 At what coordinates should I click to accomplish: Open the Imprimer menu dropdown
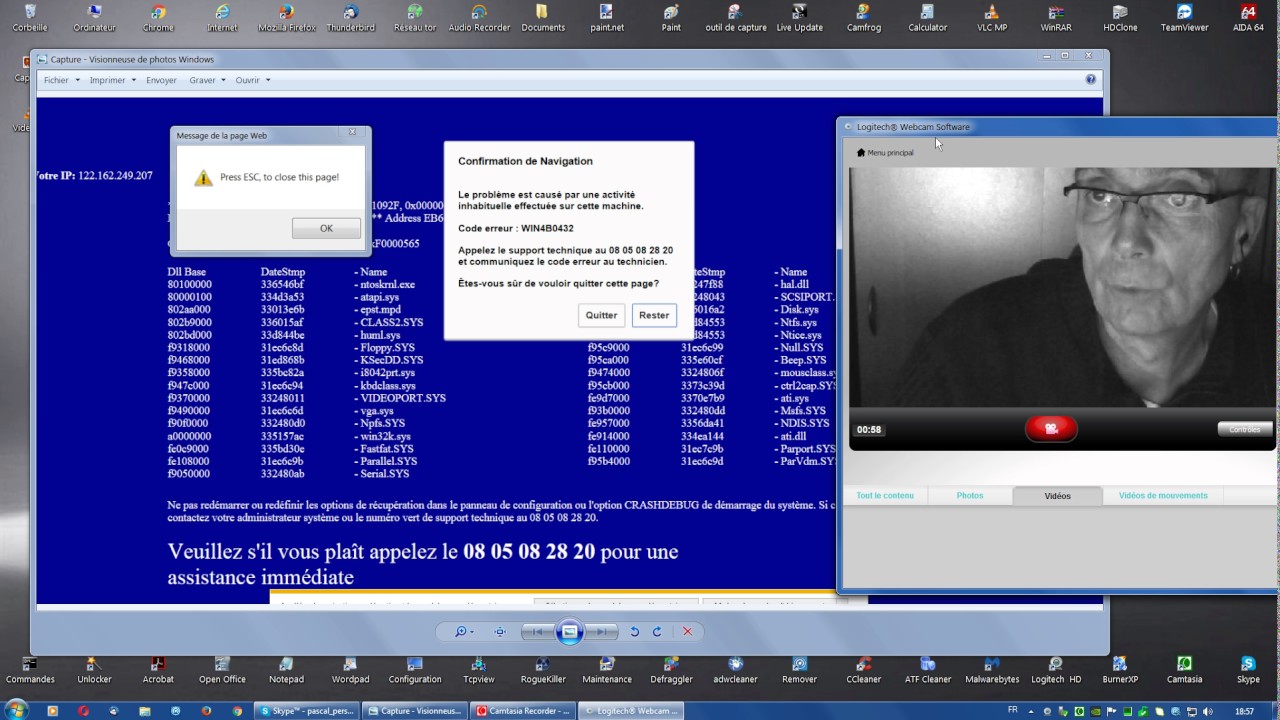[112, 80]
